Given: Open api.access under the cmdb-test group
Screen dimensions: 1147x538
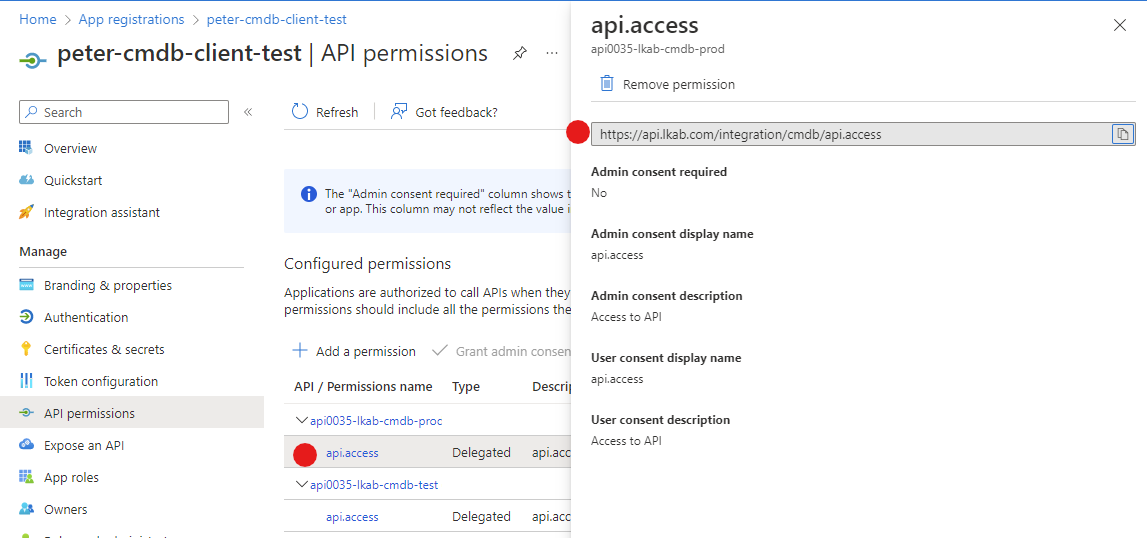Looking at the screenshot, I should [352, 517].
